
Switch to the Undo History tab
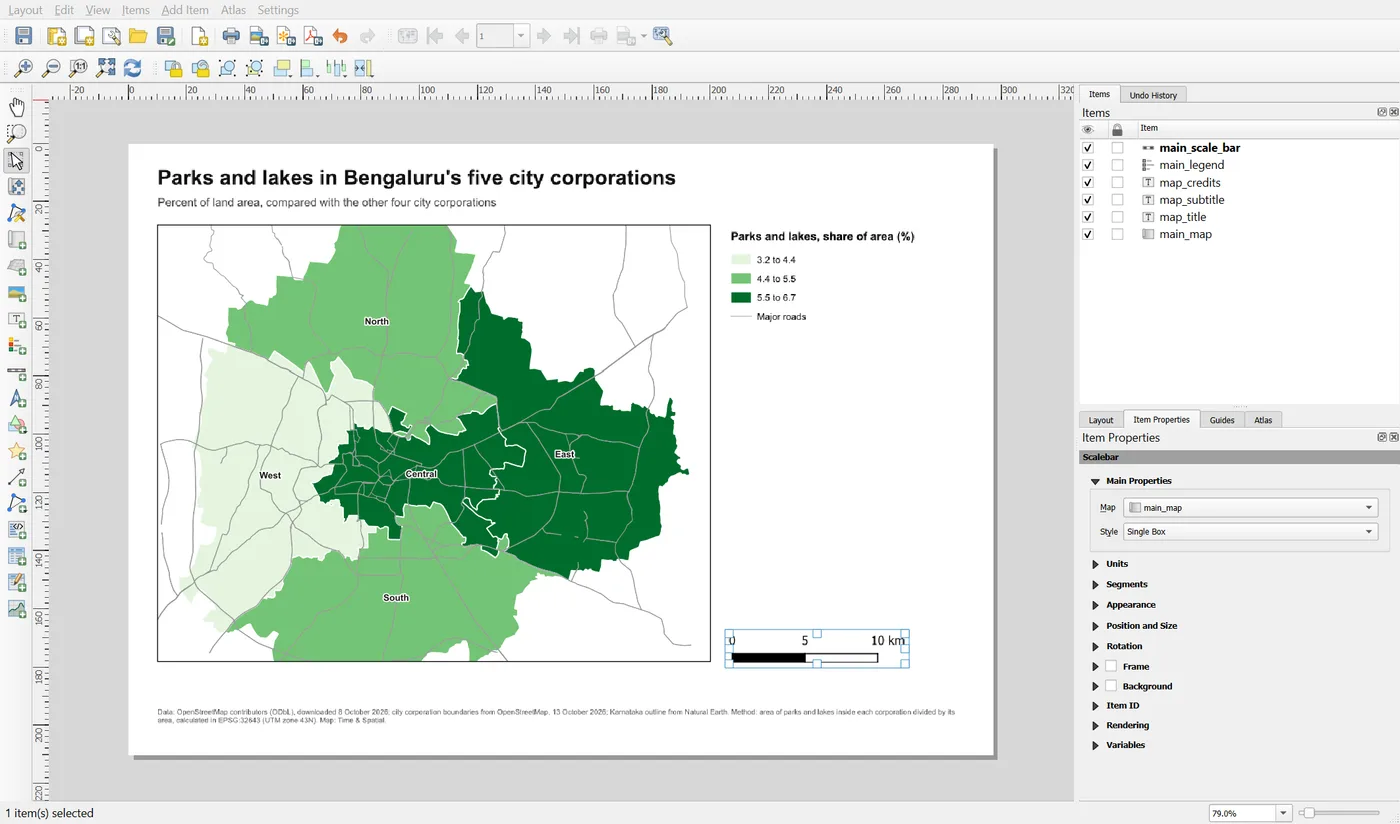pyautogui.click(x=1153, y=95)
